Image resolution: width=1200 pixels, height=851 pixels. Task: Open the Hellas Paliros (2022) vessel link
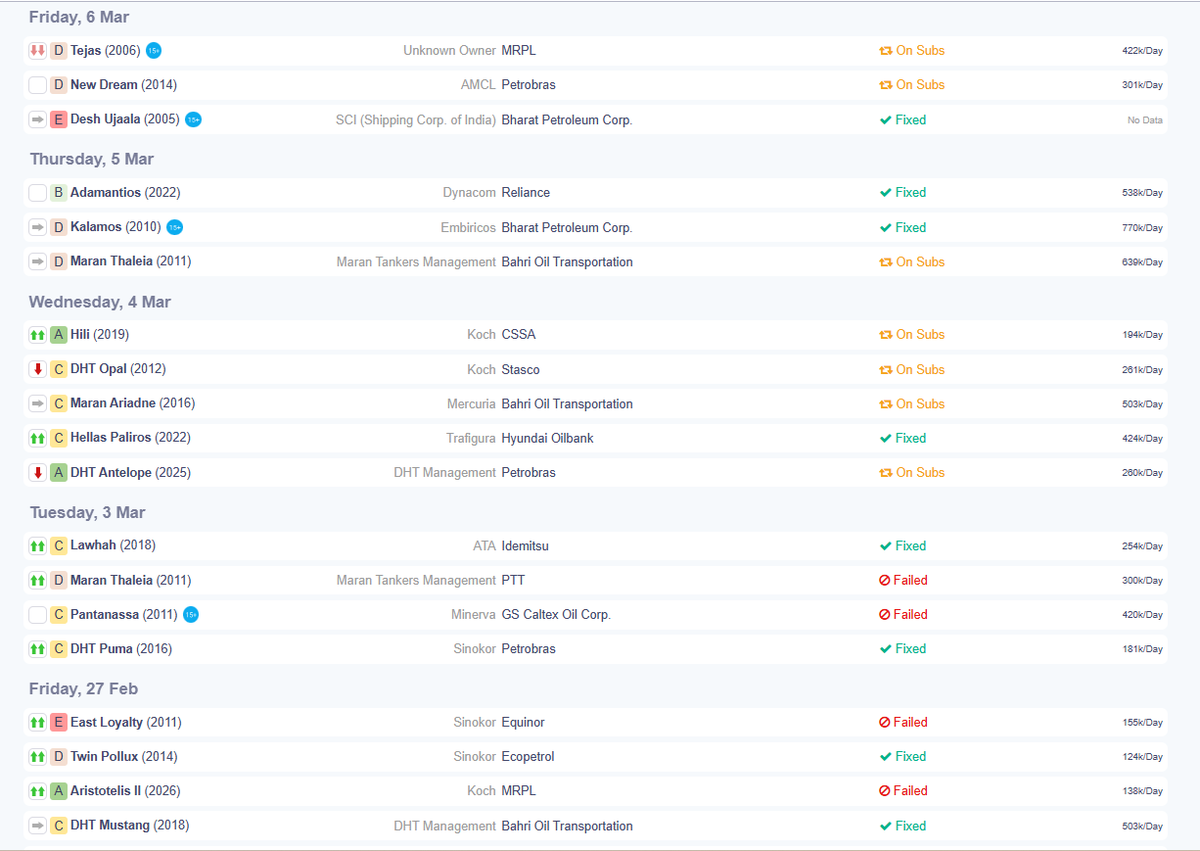(x=130, y=438)
